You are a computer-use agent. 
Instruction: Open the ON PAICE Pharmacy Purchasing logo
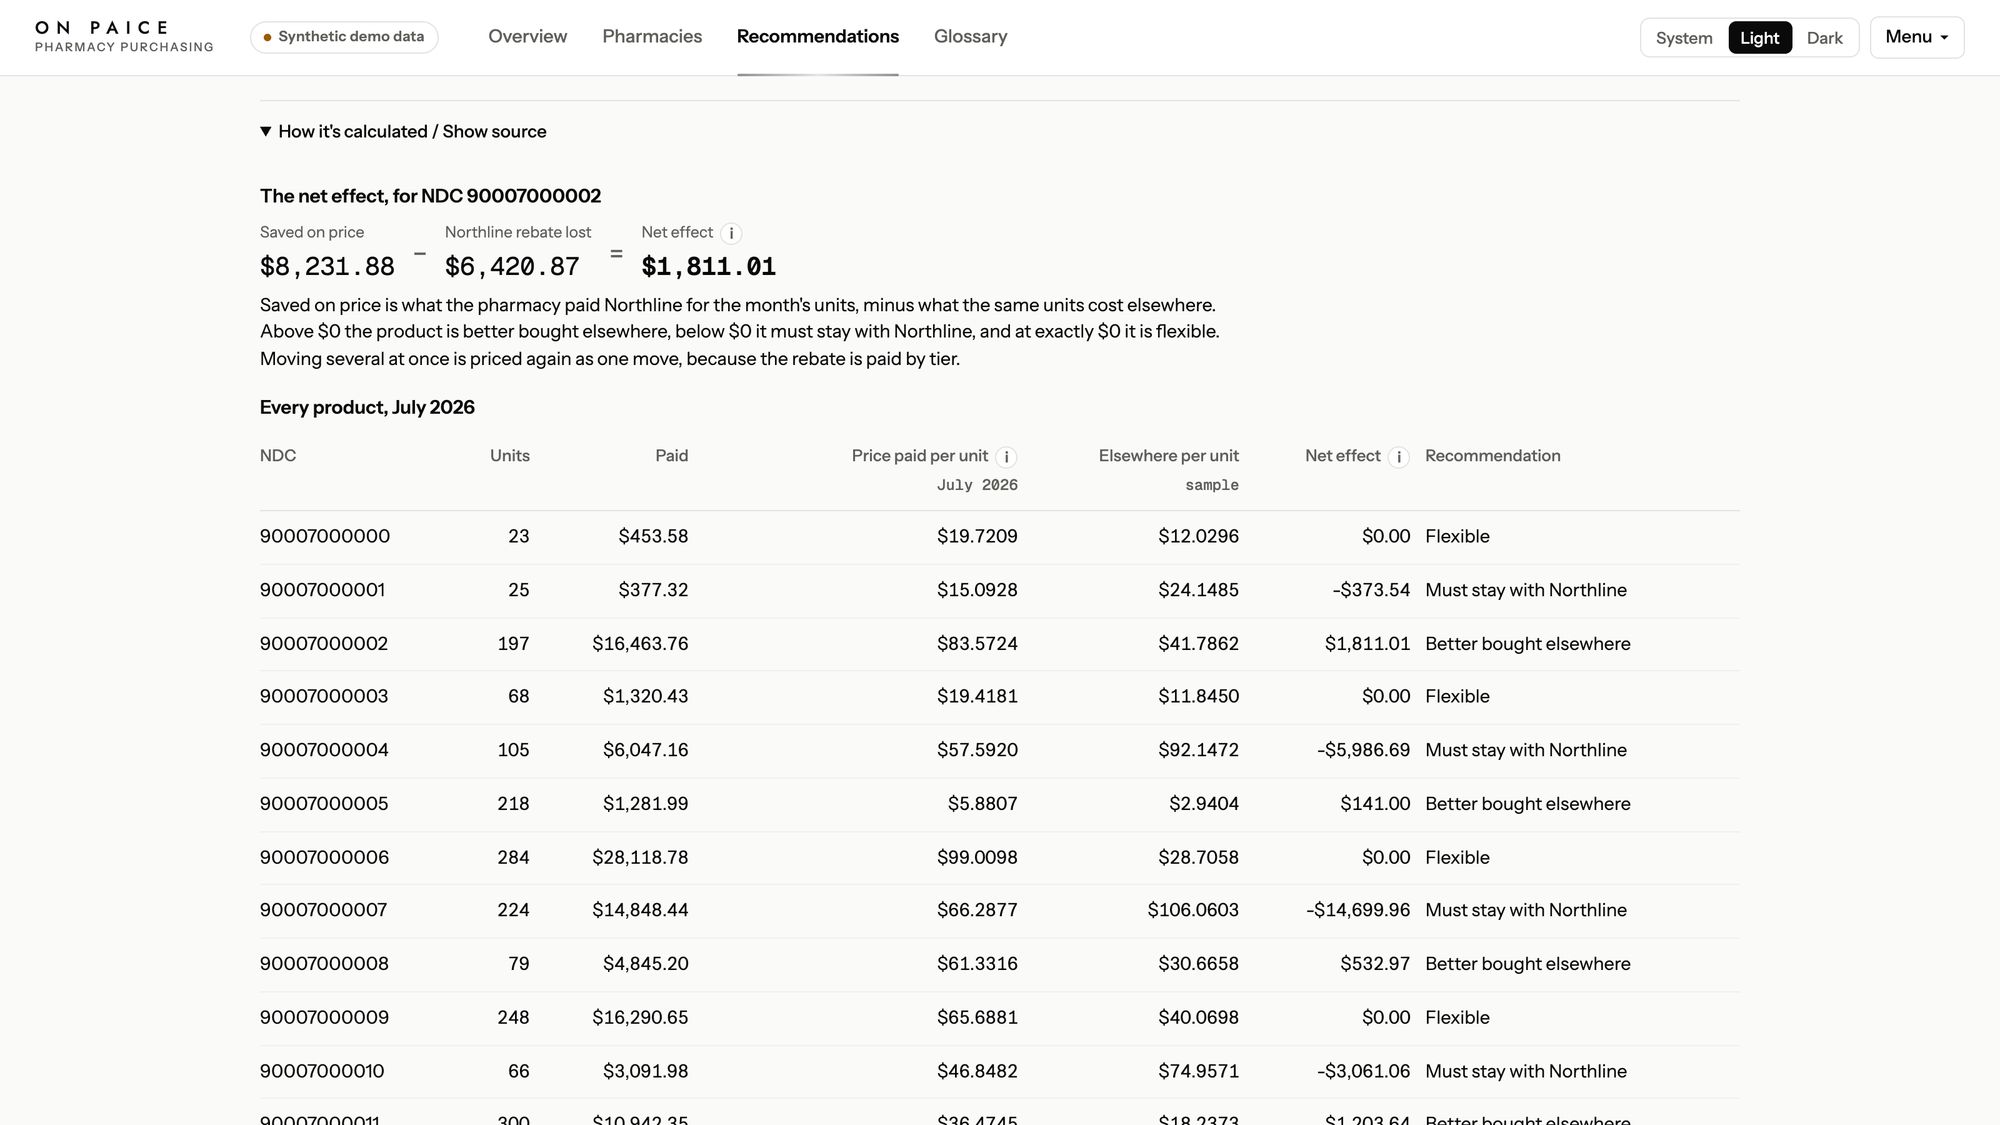coord(124,37)
